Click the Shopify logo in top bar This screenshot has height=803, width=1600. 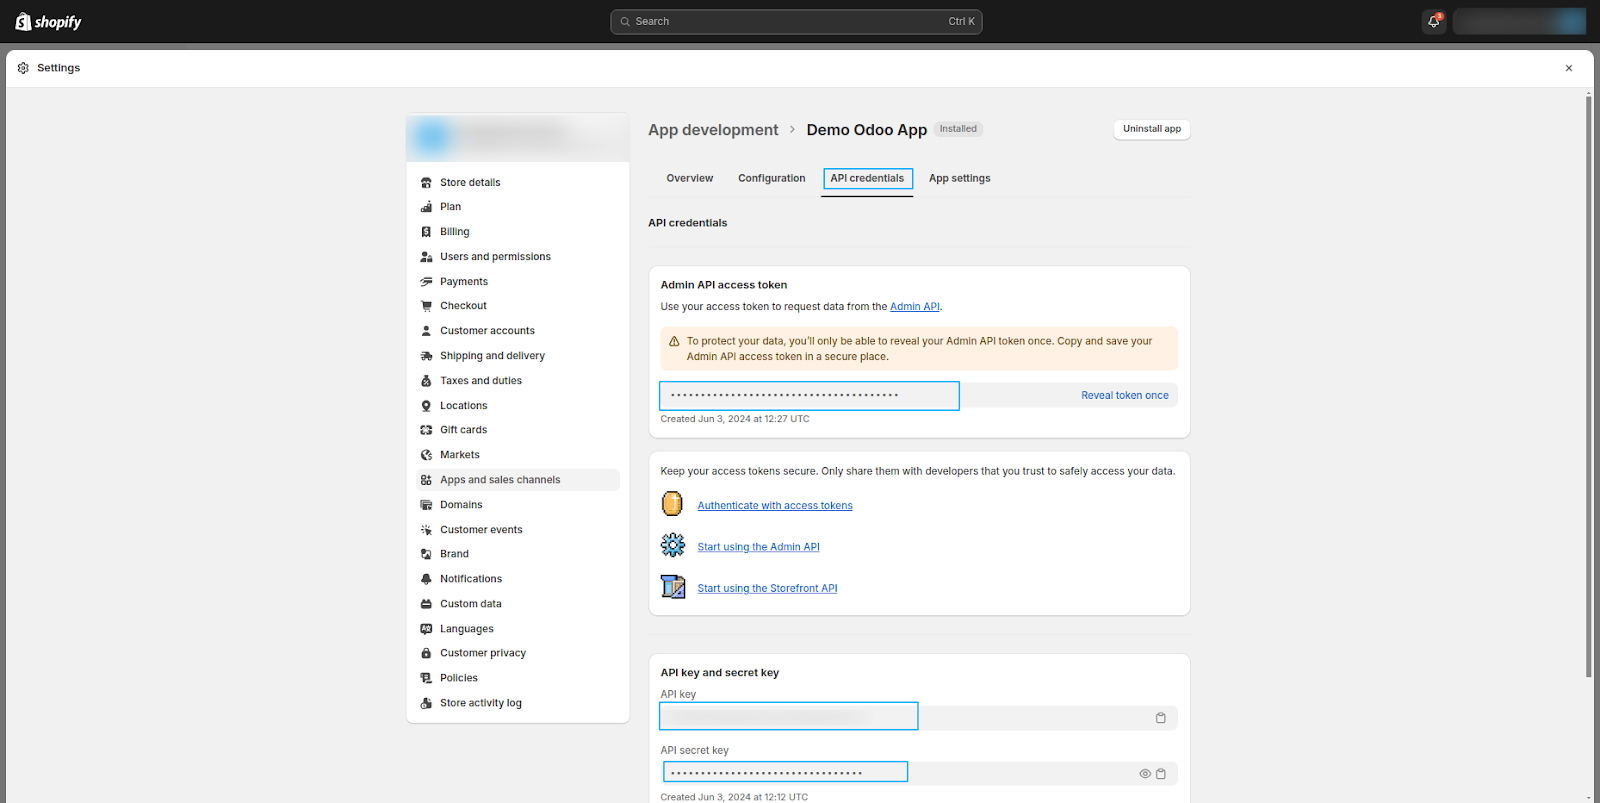48,22
